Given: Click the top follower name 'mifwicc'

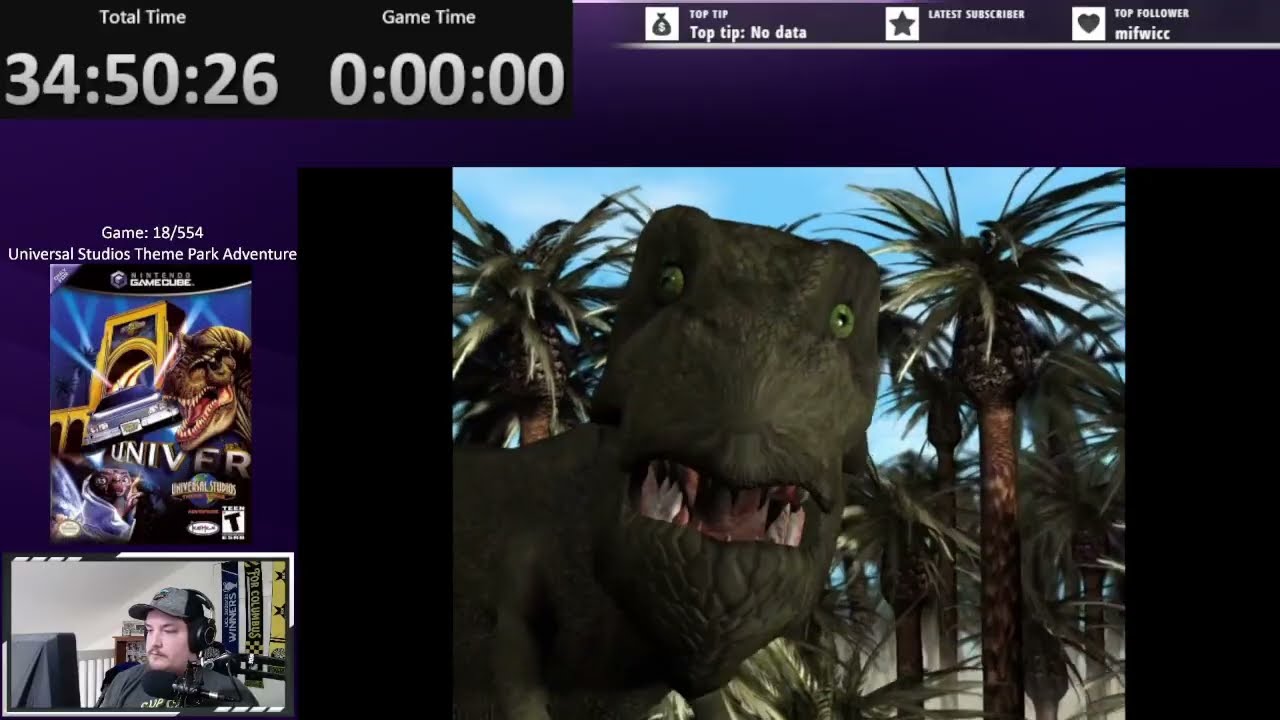Looking at the screenshot, I should [1142, 33].
